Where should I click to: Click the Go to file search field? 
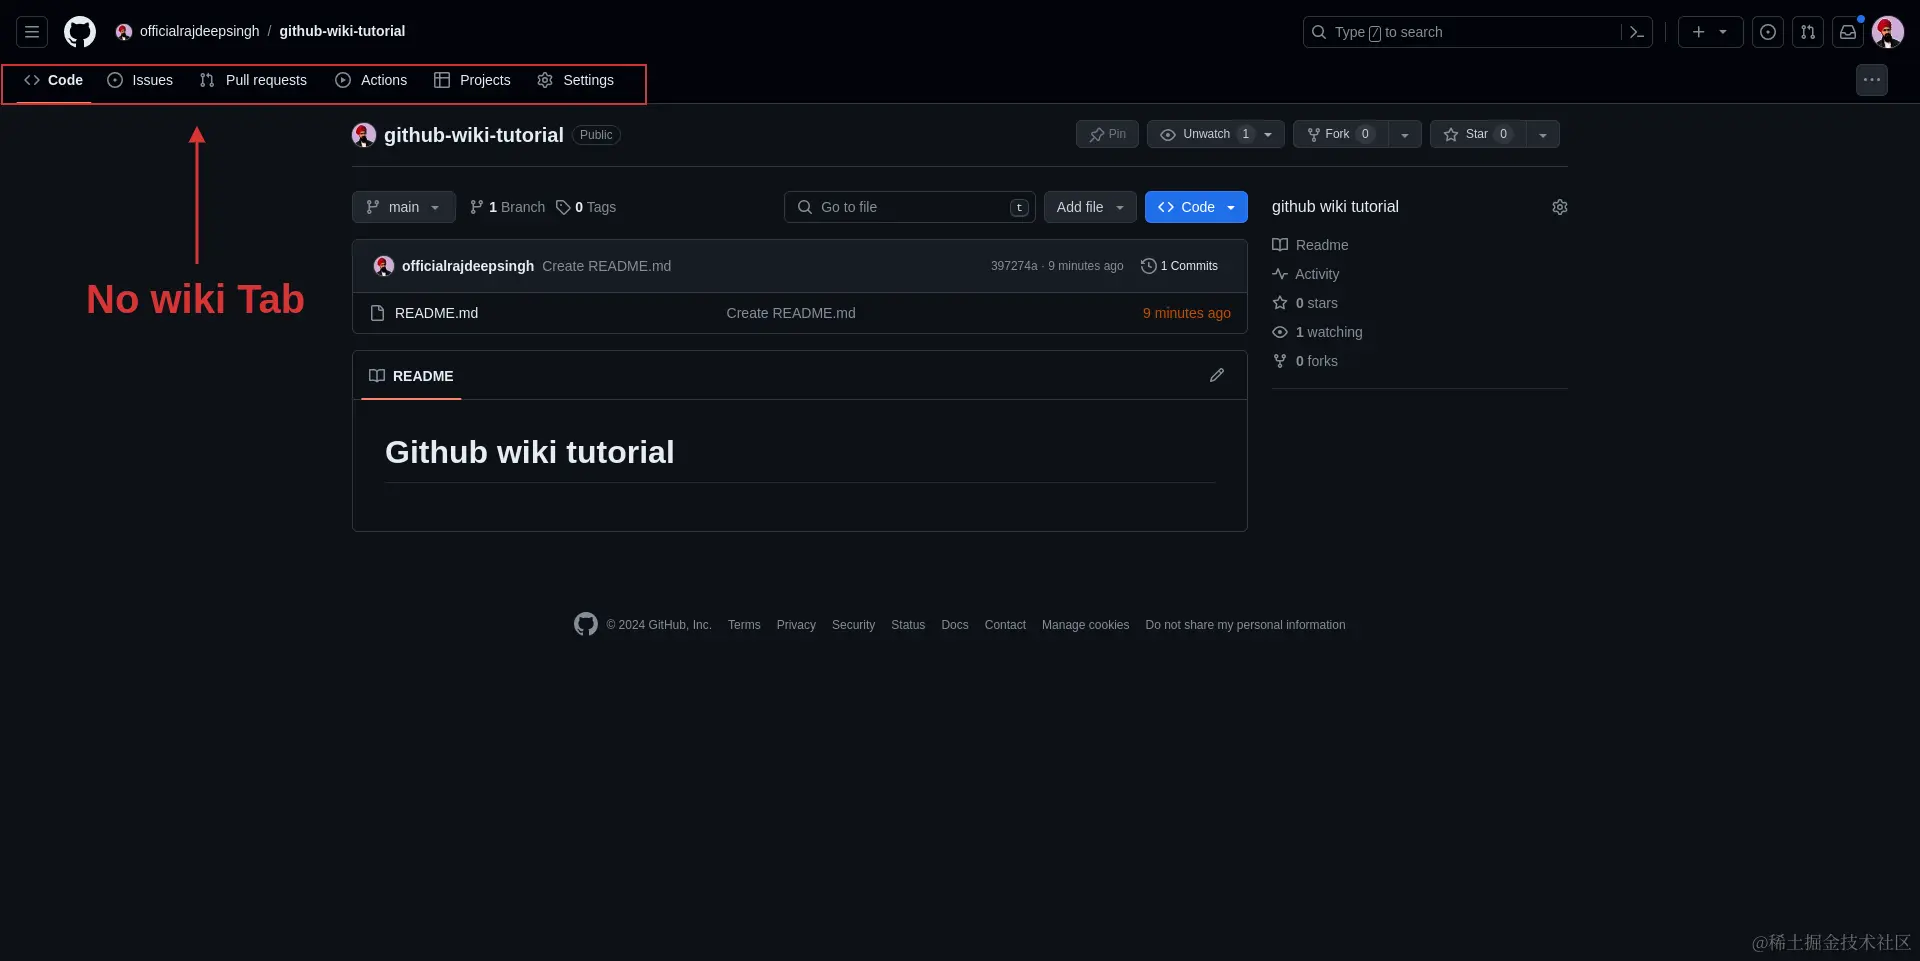[909, 207]
